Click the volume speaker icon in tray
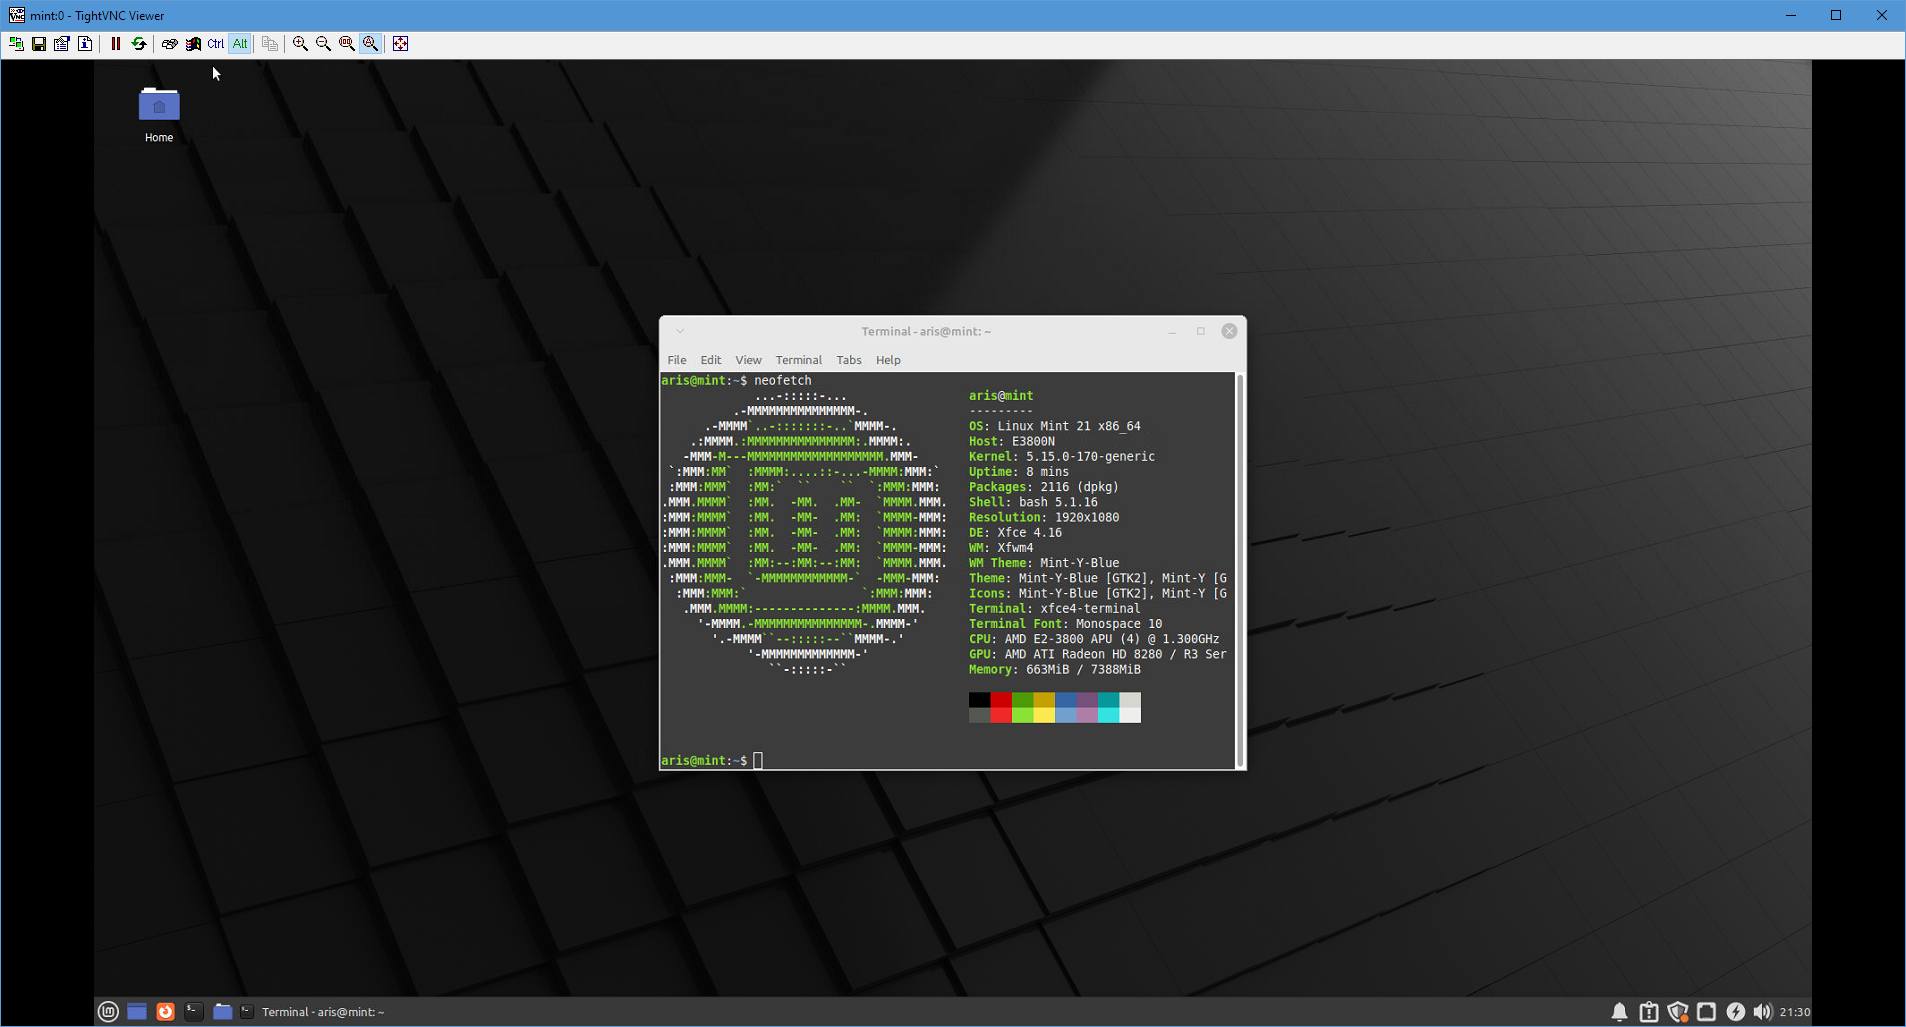Image resolution: width=1906 pixels, height=1027 pixels. pyautogui.click(x=1762, y=1012)
